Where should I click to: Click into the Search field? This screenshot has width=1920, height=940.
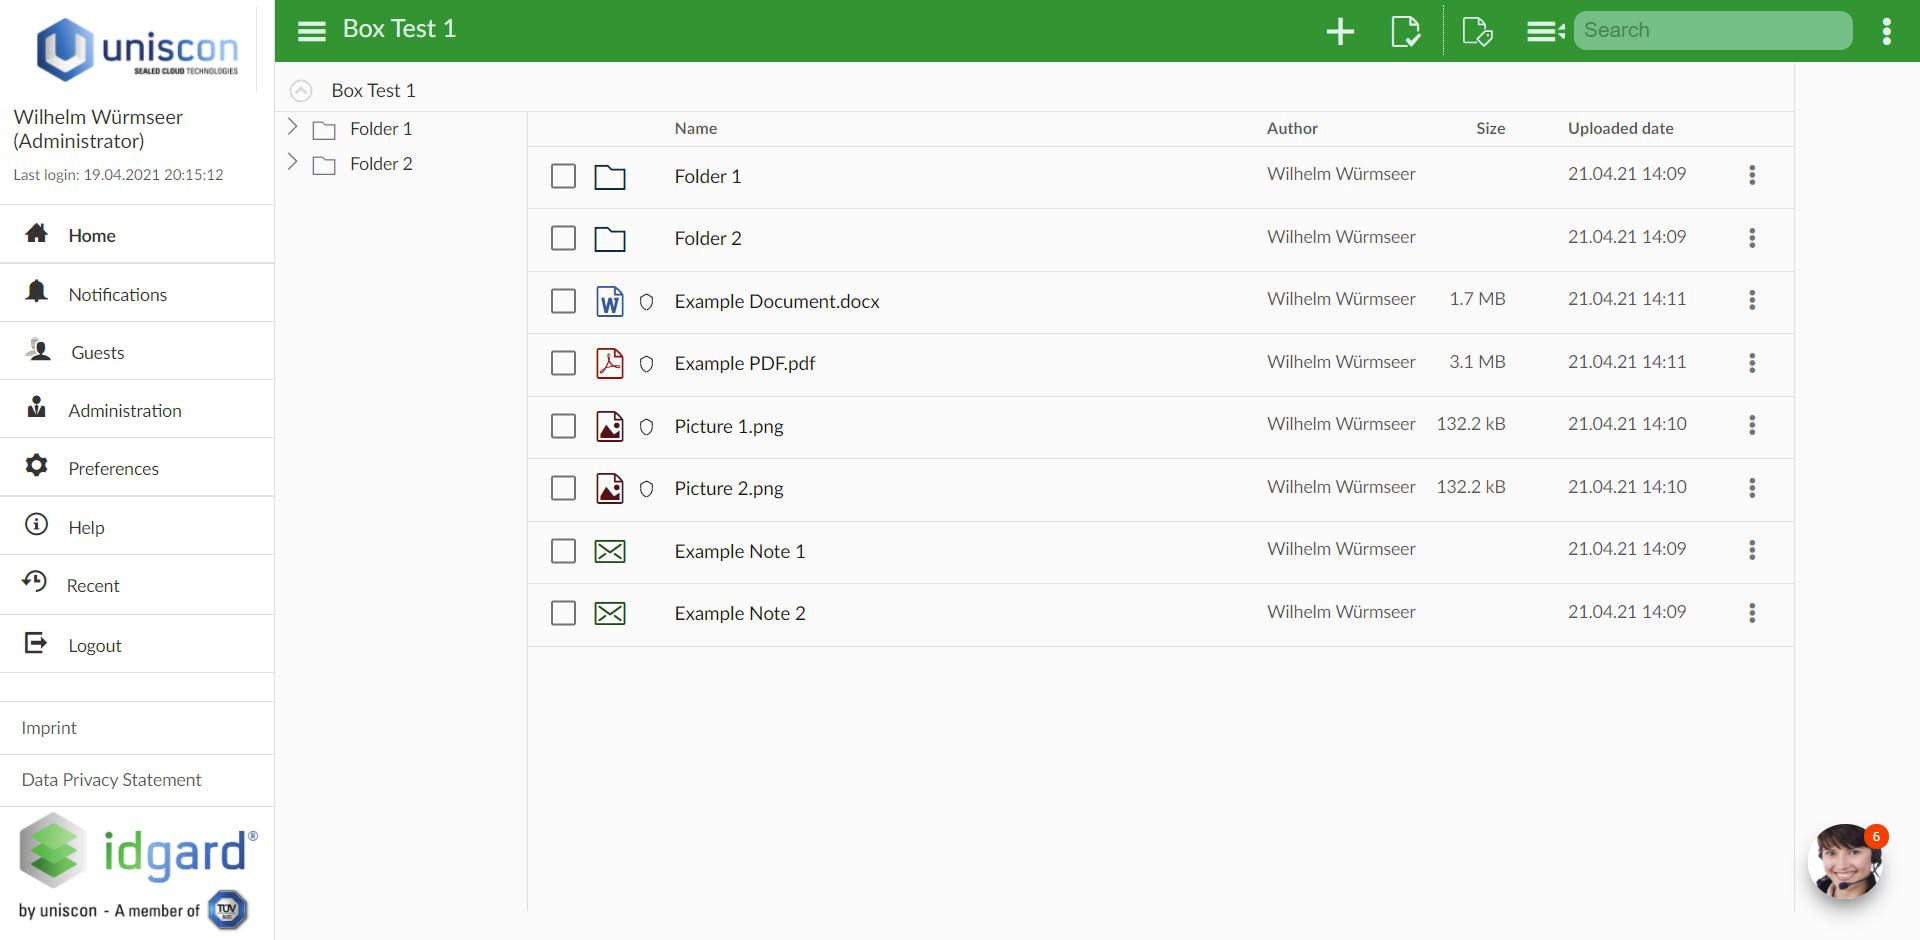[x=1713, y=31]
